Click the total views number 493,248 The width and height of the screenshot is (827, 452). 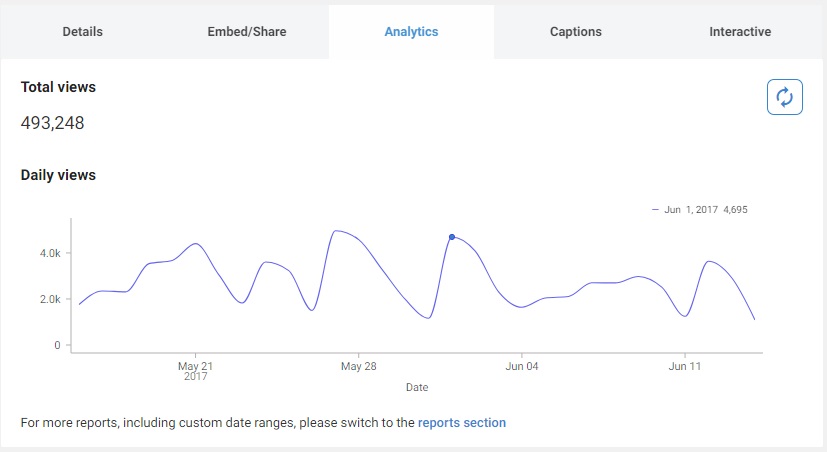pyautogui.click(x=52, y=123)
